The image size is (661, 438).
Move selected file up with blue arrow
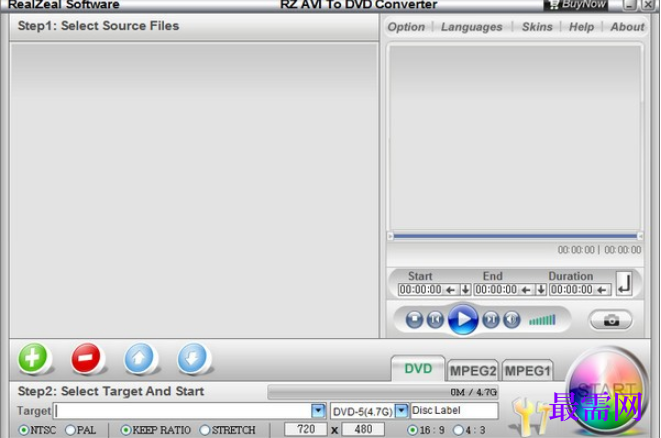[x=139, y=358]
